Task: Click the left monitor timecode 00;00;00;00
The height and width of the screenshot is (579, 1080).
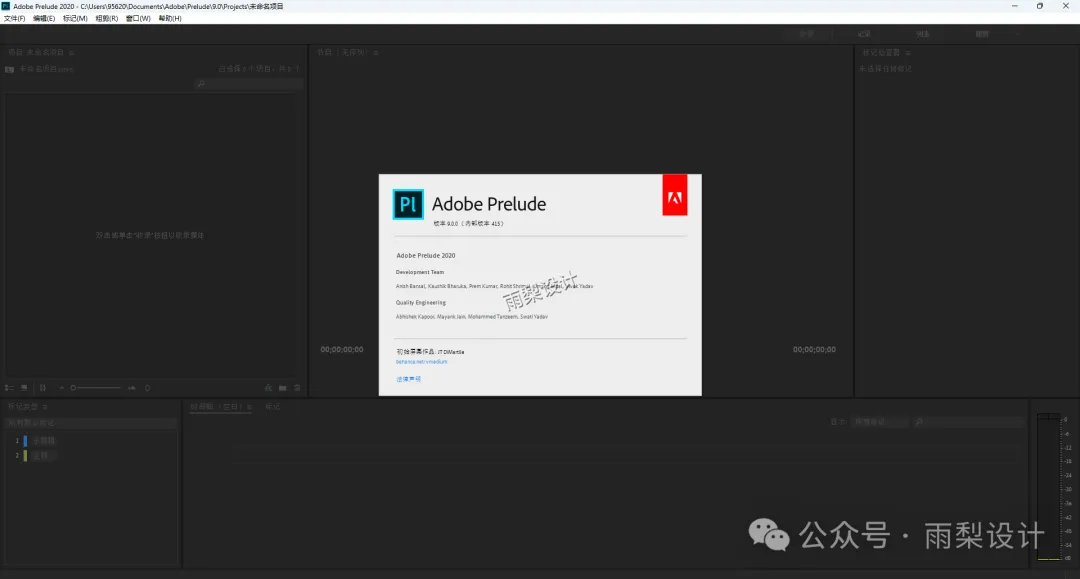Action: coord(342,350)
